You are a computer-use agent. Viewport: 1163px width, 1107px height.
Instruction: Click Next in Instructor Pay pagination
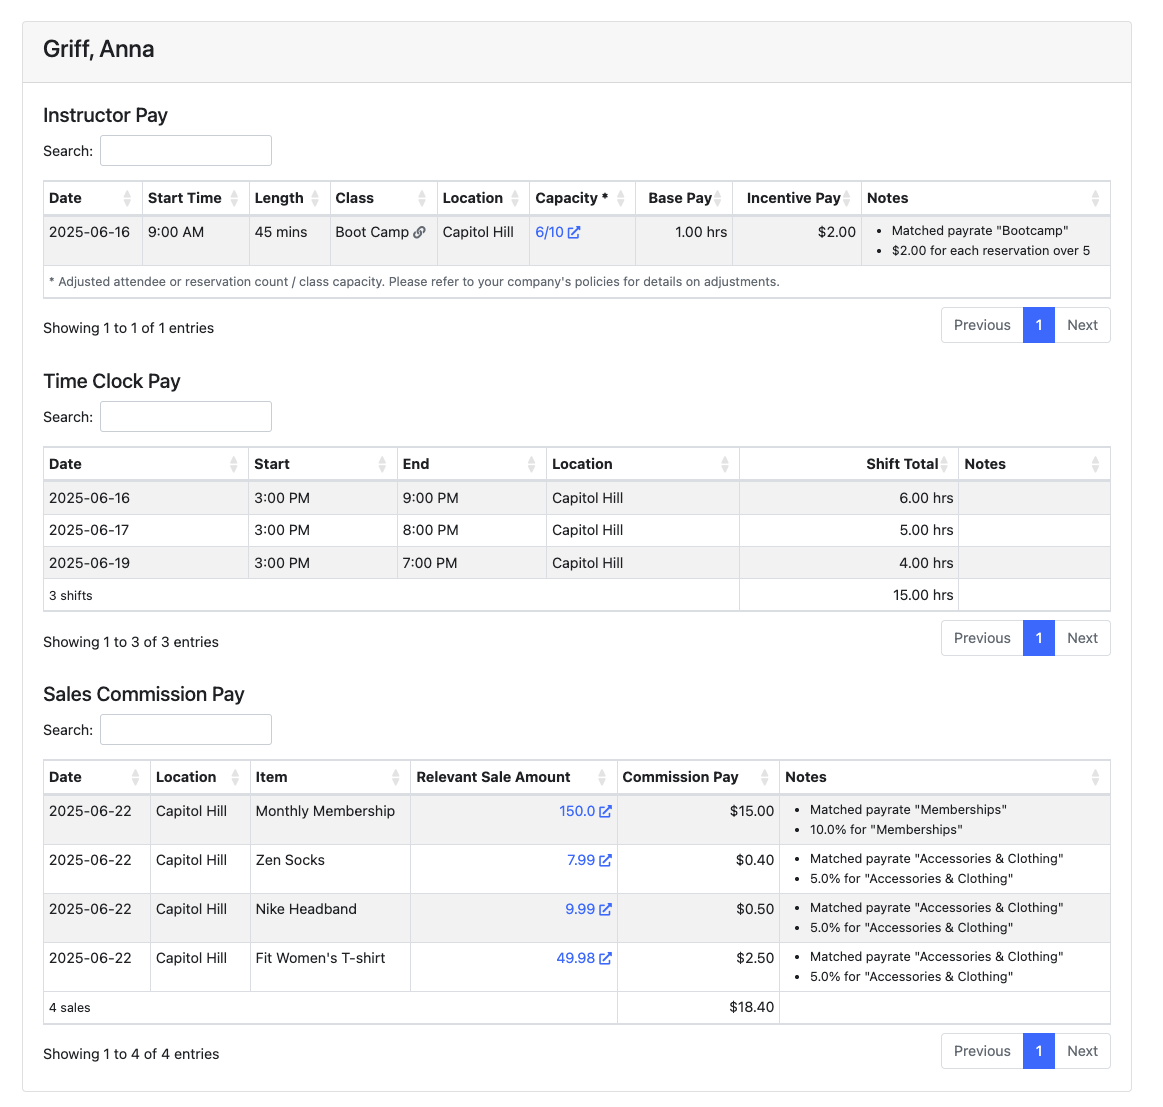(1082, 325)
